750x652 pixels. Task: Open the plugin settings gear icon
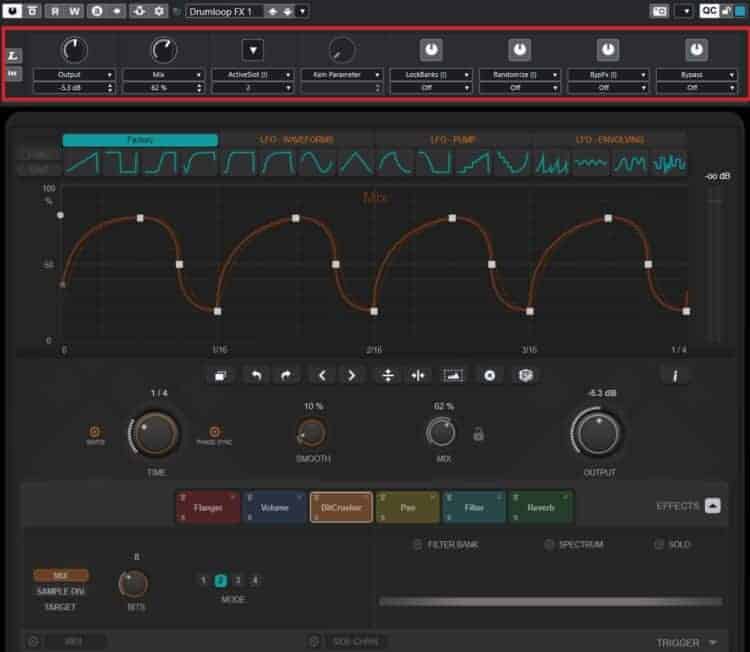(x=159, y=11)
